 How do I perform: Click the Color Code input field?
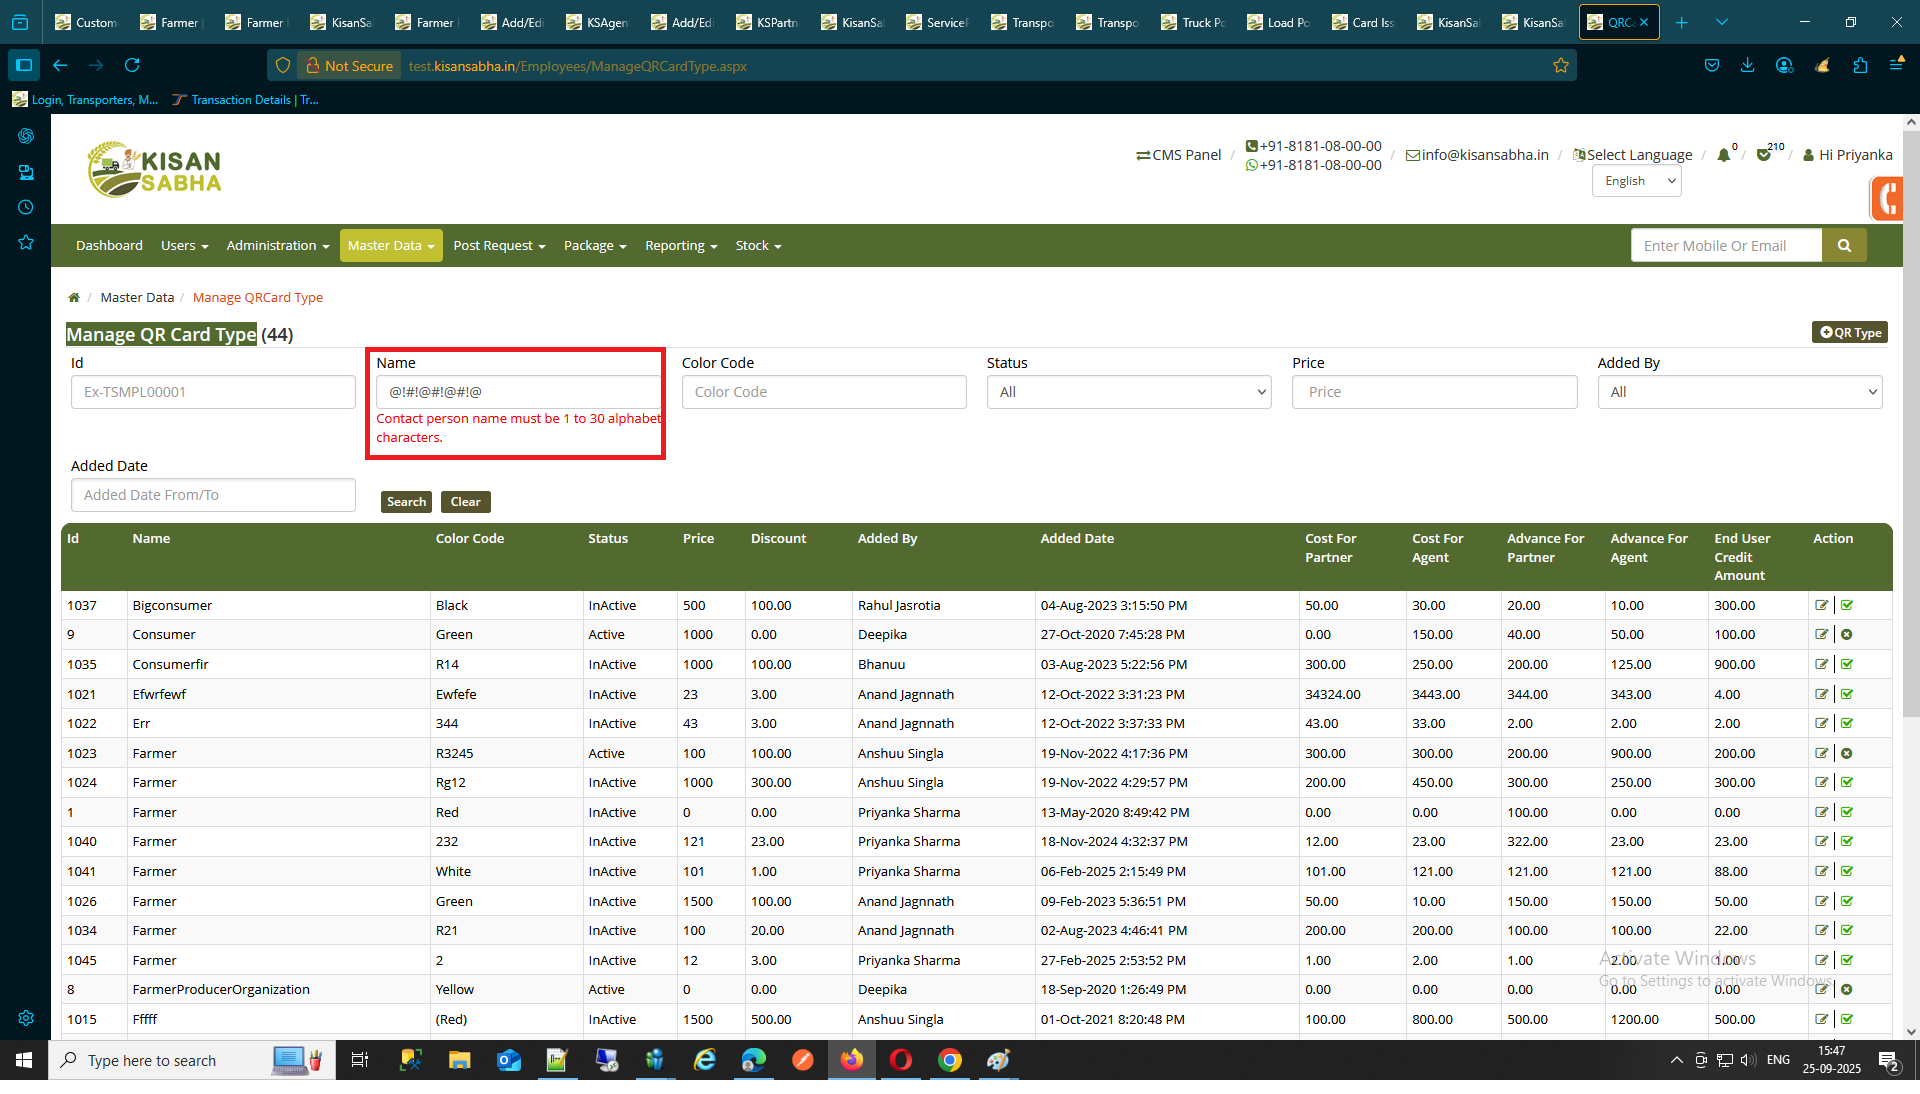[x=823, y=392]
